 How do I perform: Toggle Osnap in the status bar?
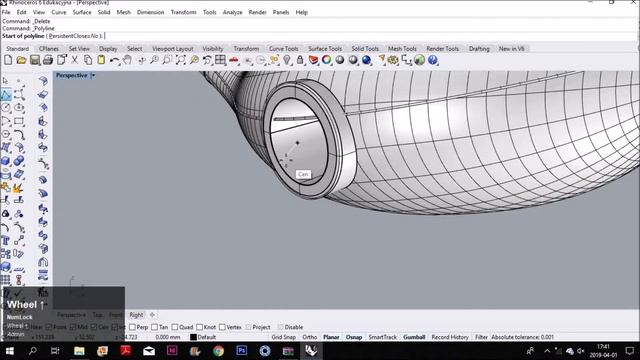pos(354,337)
